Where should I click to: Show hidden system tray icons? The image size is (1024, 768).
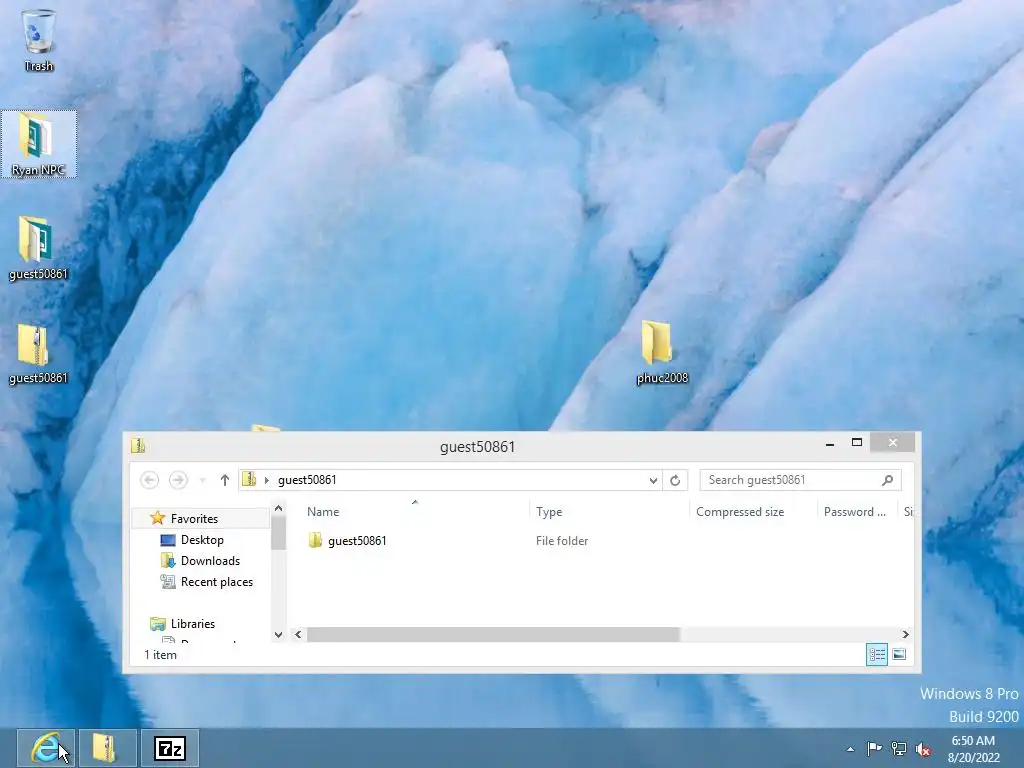850,748
